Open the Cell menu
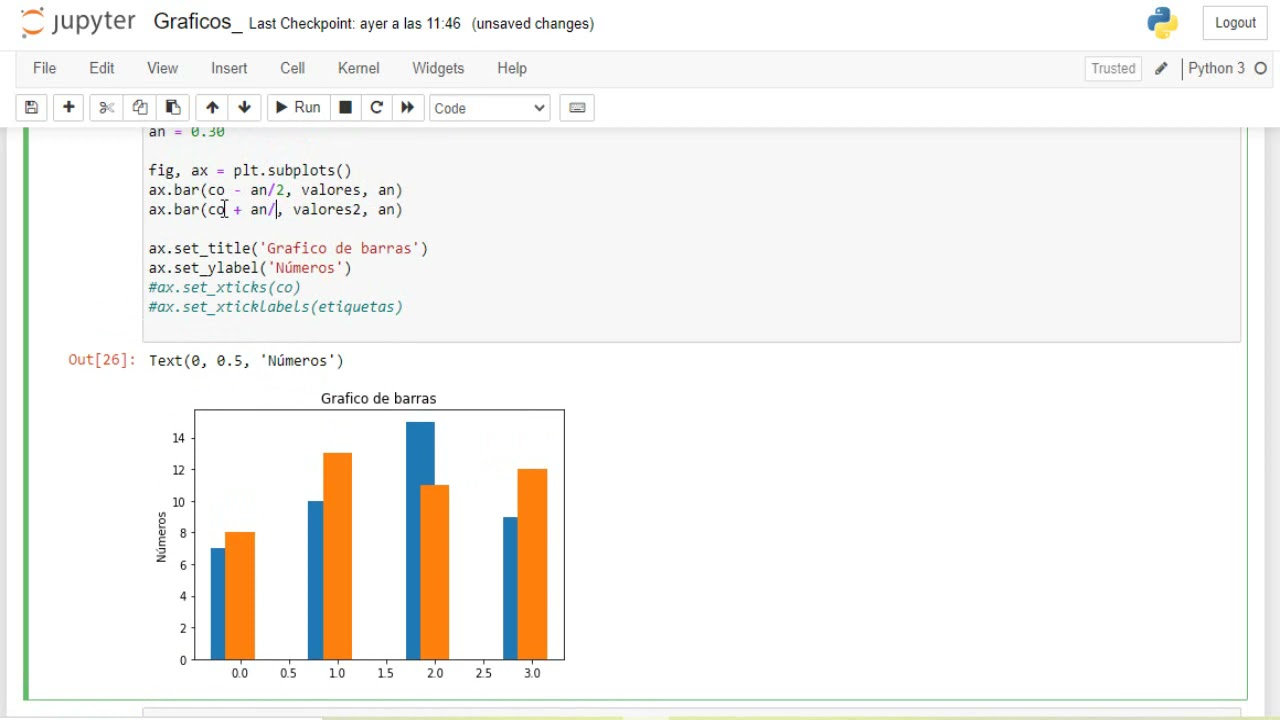The image size is (1280, 720). (x=292, y=68)
